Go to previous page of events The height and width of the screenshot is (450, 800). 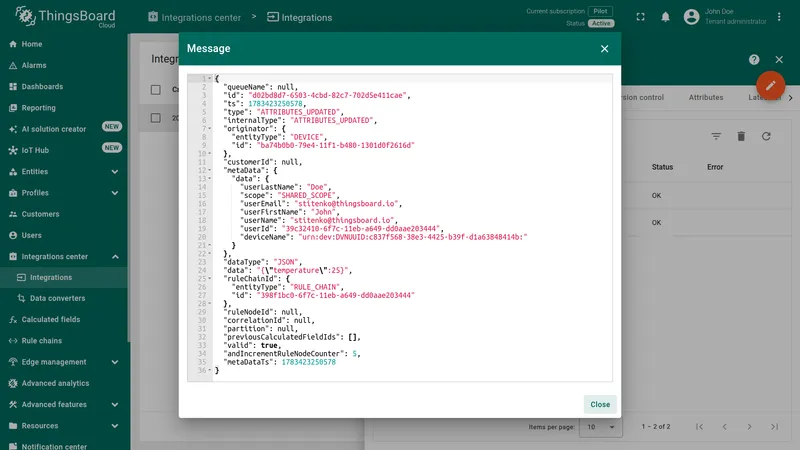[x=724, y=427]
